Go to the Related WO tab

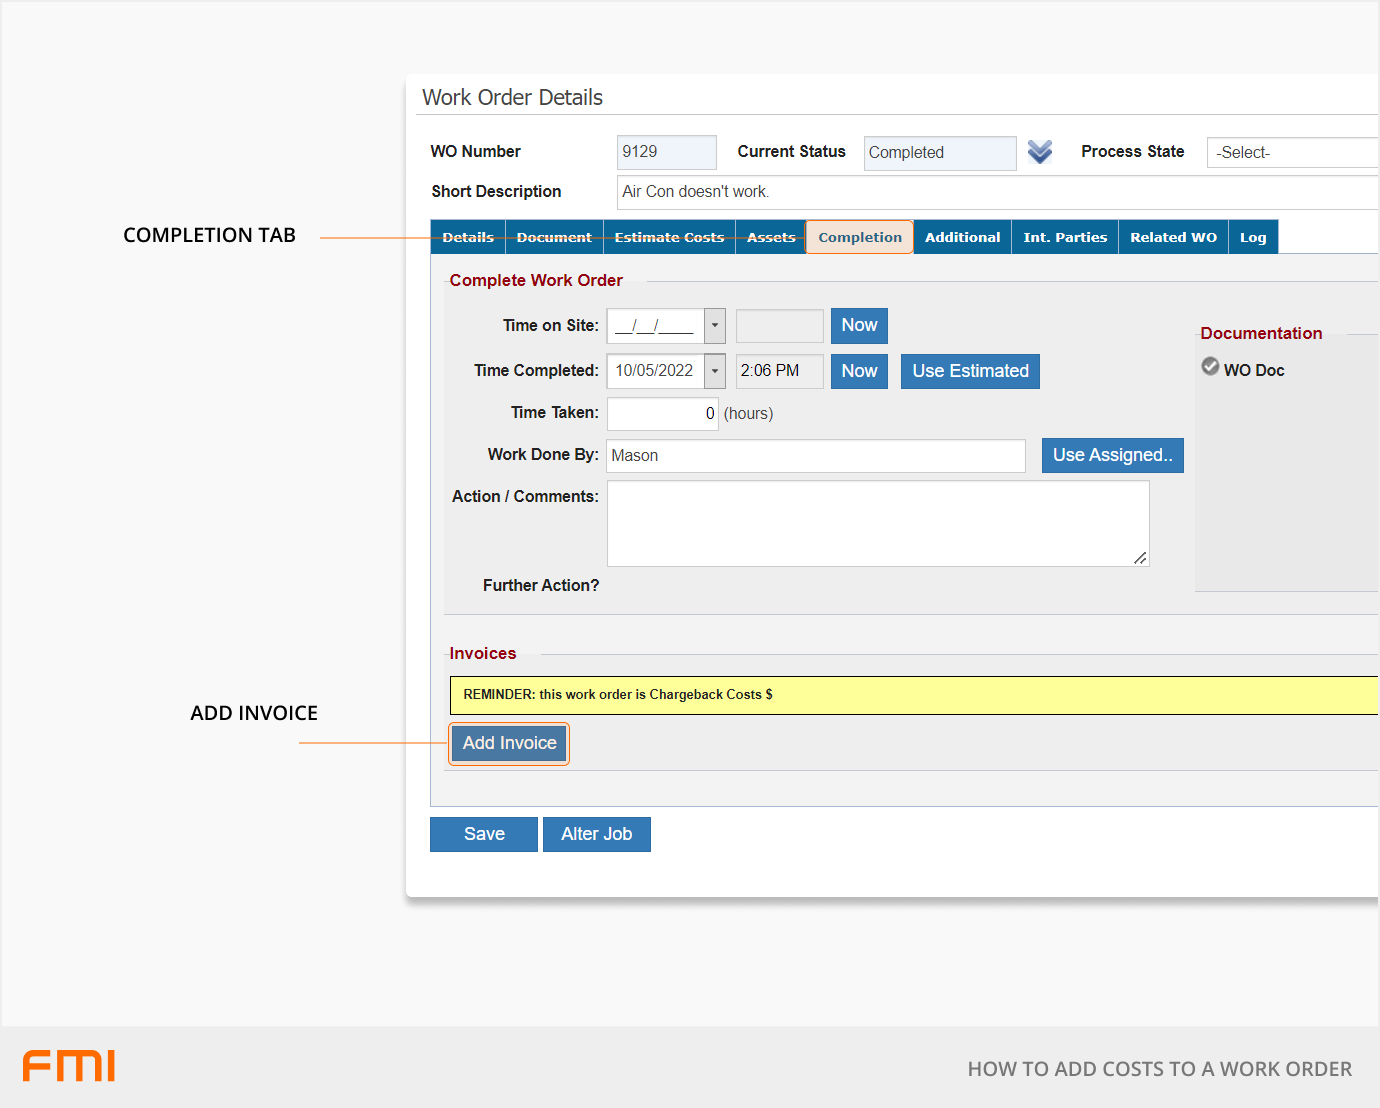[x=1173, y=237]
